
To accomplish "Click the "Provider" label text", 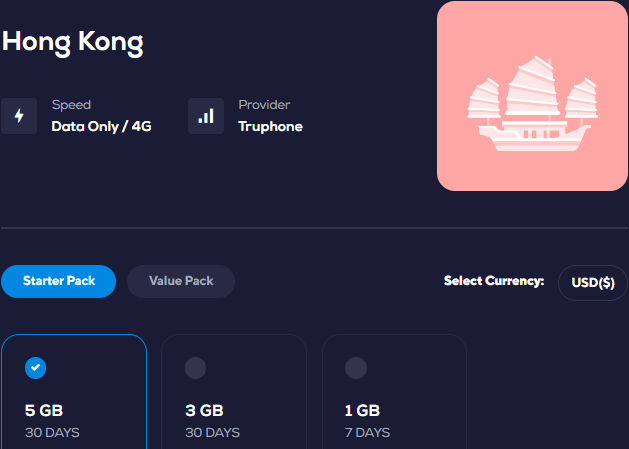I will click(x=263, y=105).
